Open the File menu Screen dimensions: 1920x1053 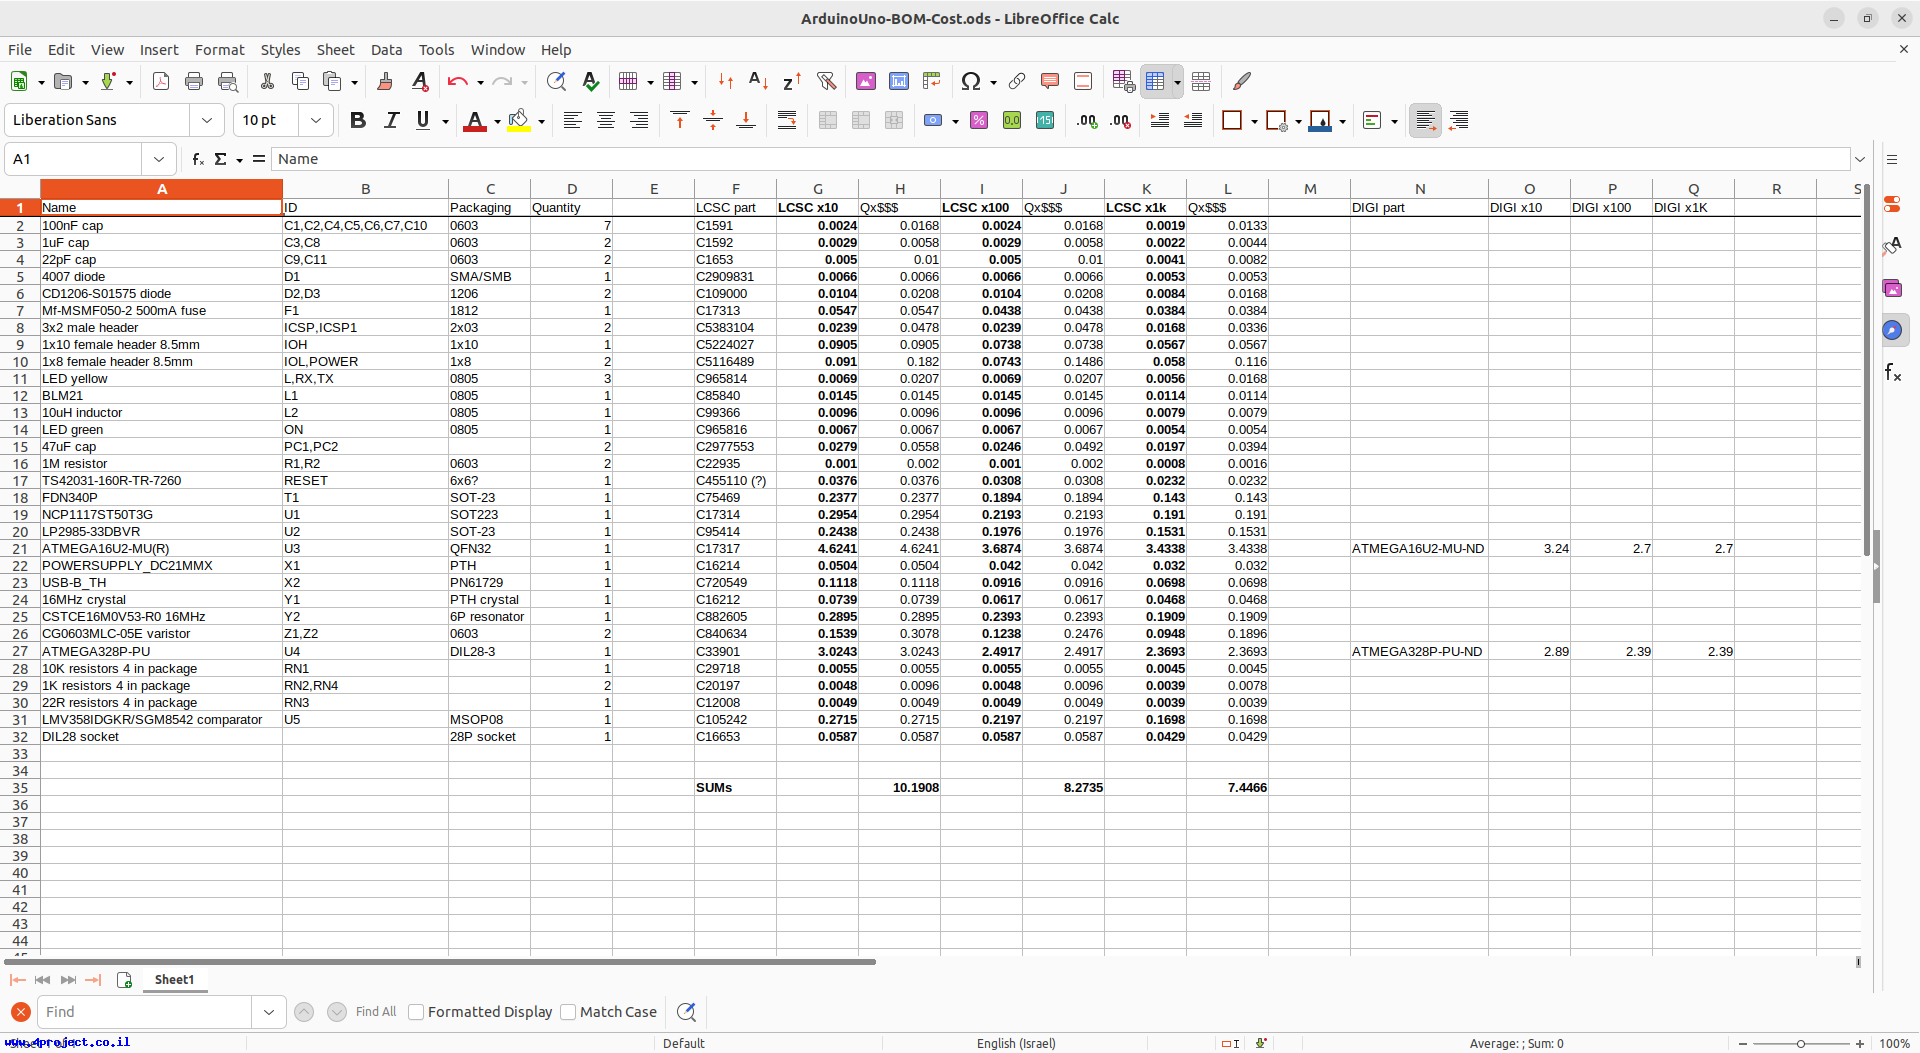pos(20,50)
